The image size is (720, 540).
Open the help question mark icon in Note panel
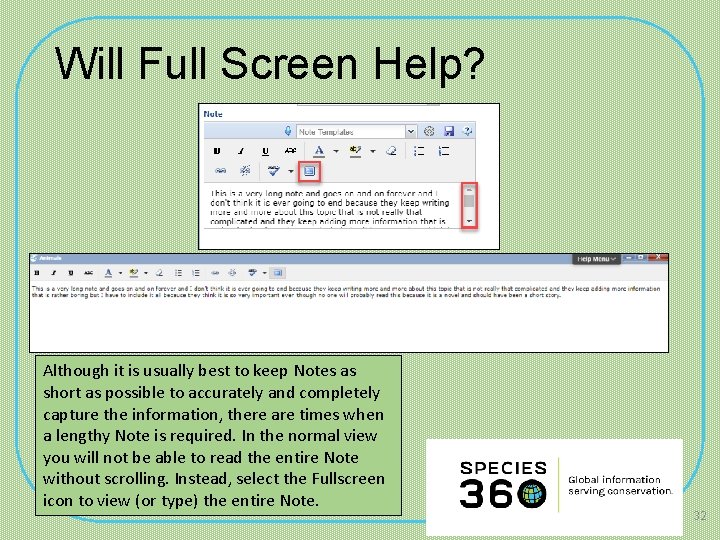pyautogui.click(x=467, y=131)
